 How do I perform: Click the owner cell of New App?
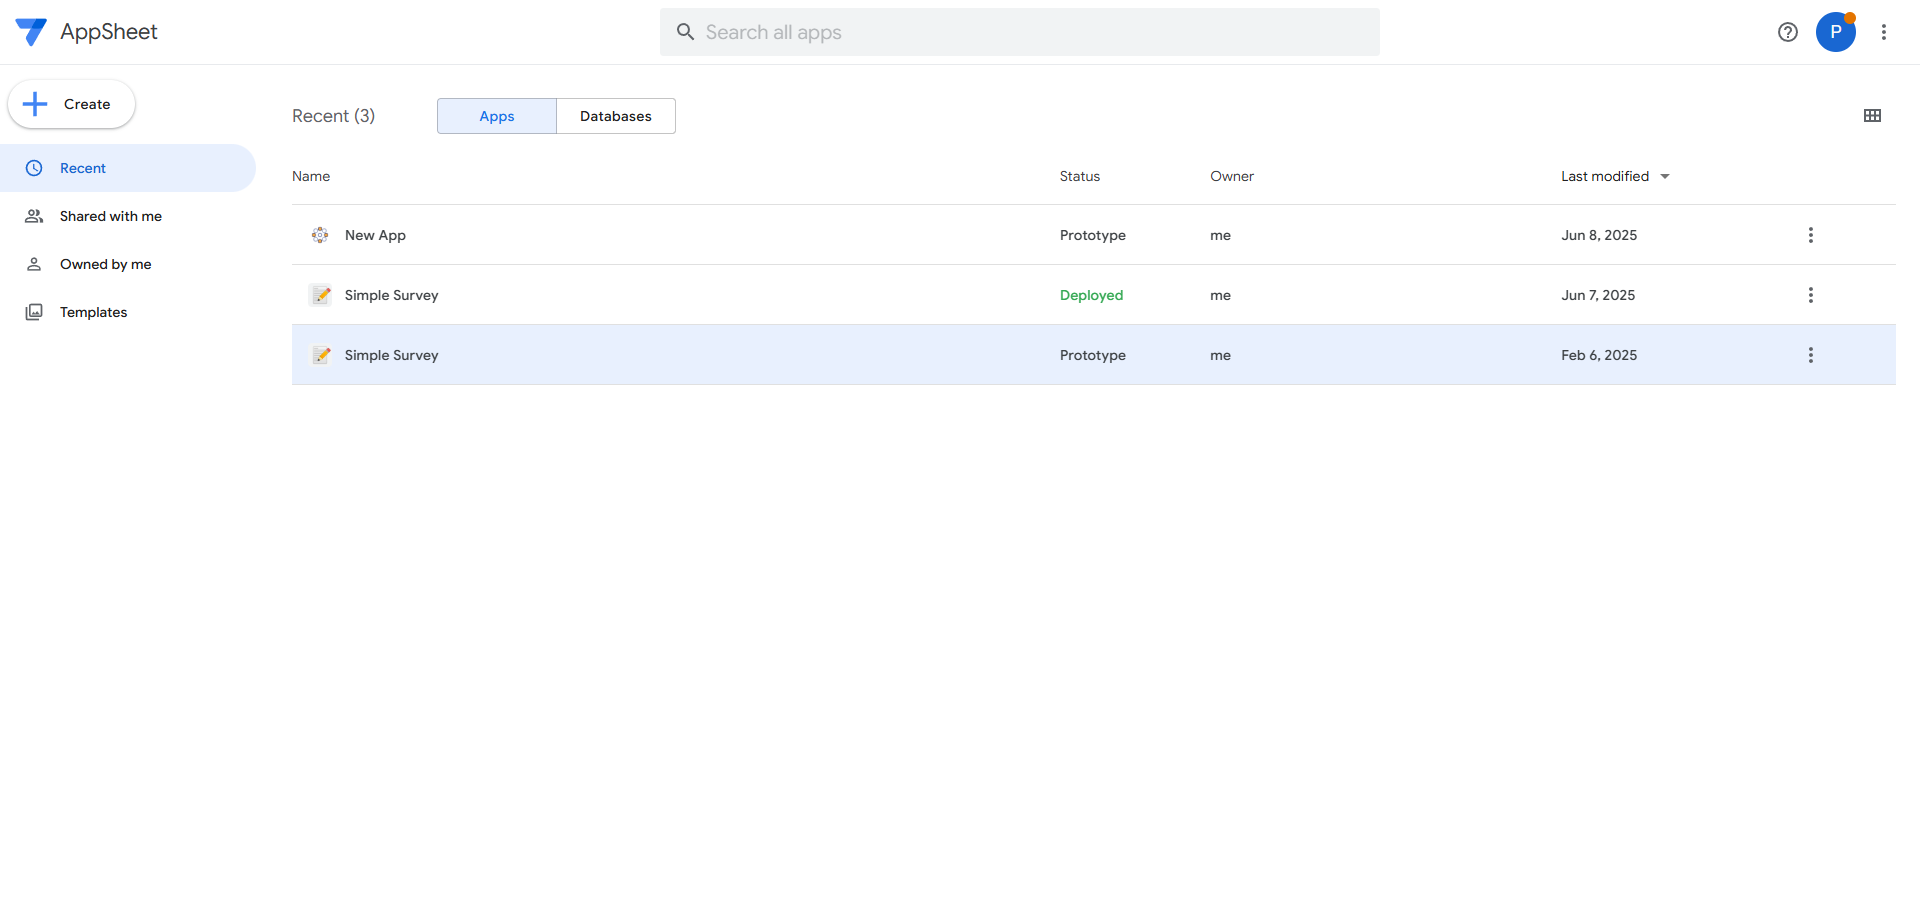pyautogui.click(x=1220, y=235)
